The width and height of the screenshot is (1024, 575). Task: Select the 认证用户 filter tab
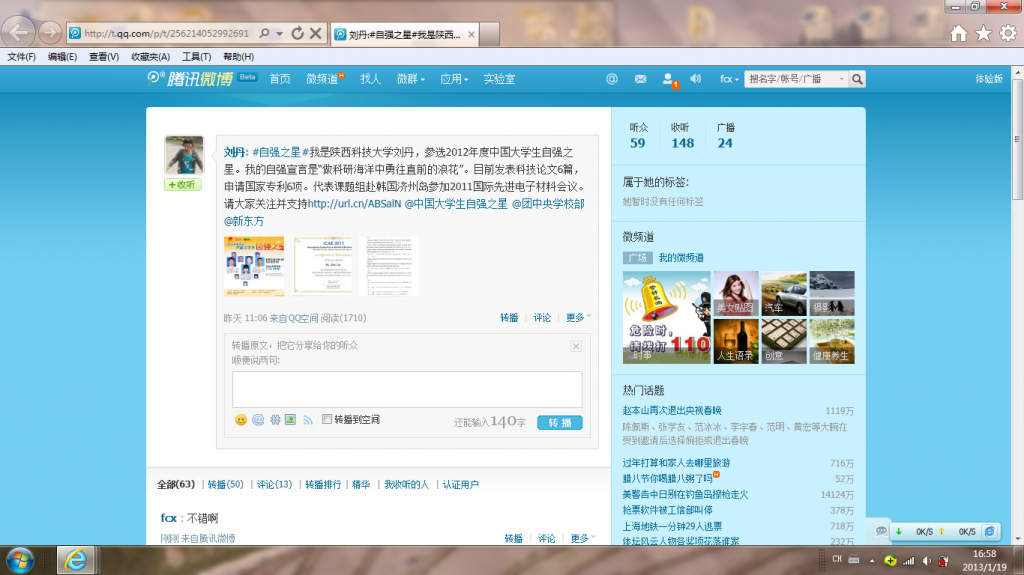click(460, 484)
